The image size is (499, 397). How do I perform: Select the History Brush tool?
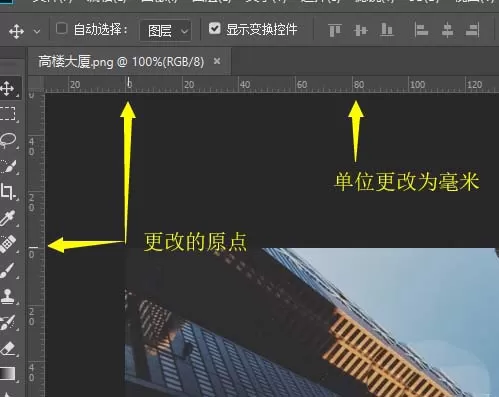coord(8,322)
